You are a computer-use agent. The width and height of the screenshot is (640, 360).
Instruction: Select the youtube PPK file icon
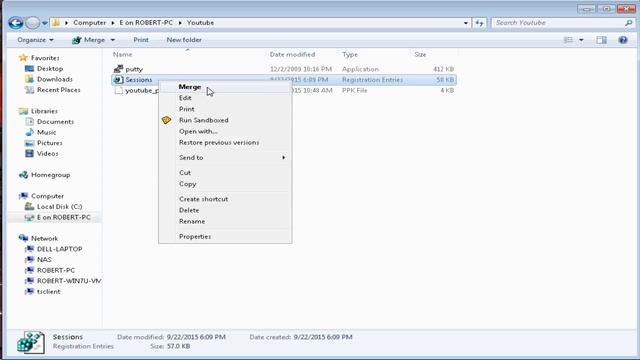(x=118, y=90)
